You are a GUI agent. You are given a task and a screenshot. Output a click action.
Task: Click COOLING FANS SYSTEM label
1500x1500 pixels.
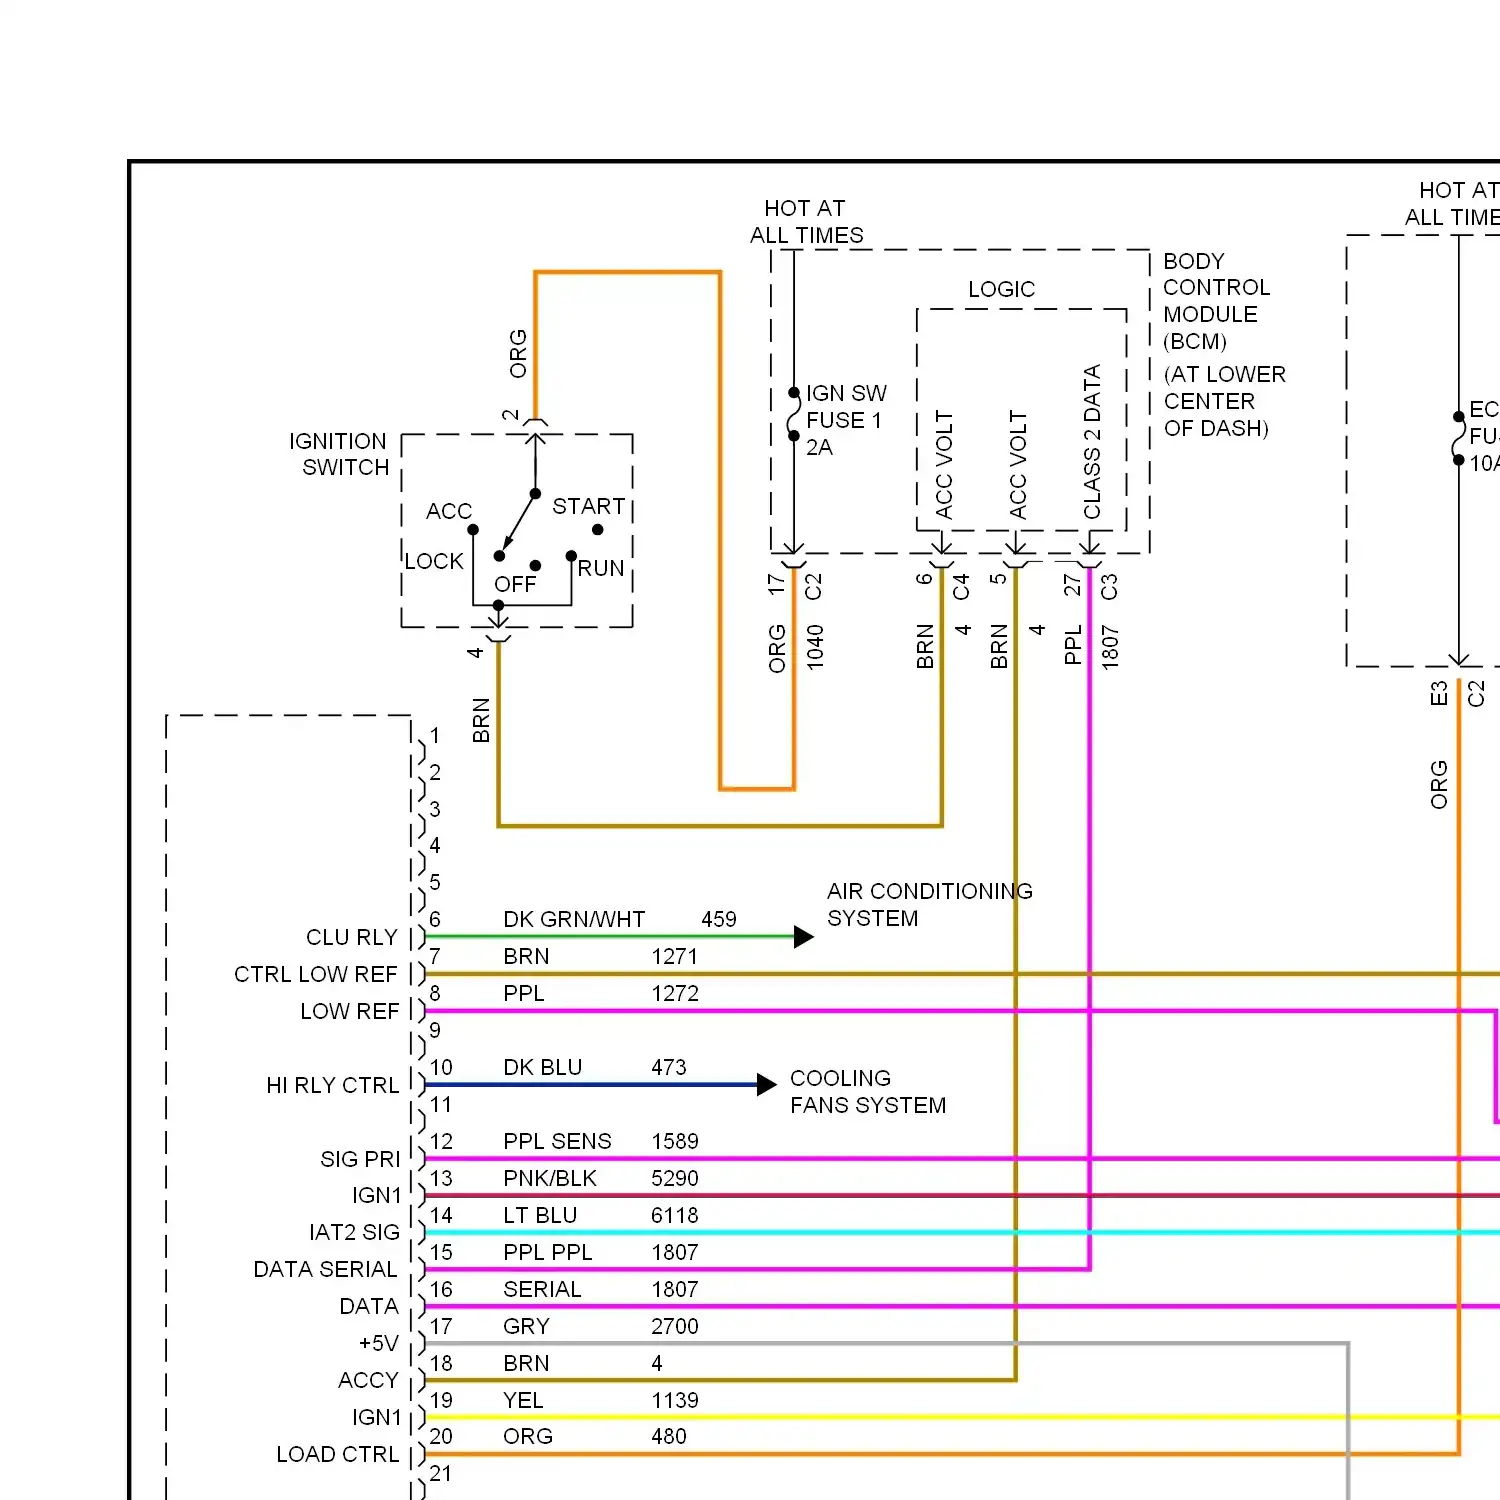pyautogui.click(x=868, y=1091)
